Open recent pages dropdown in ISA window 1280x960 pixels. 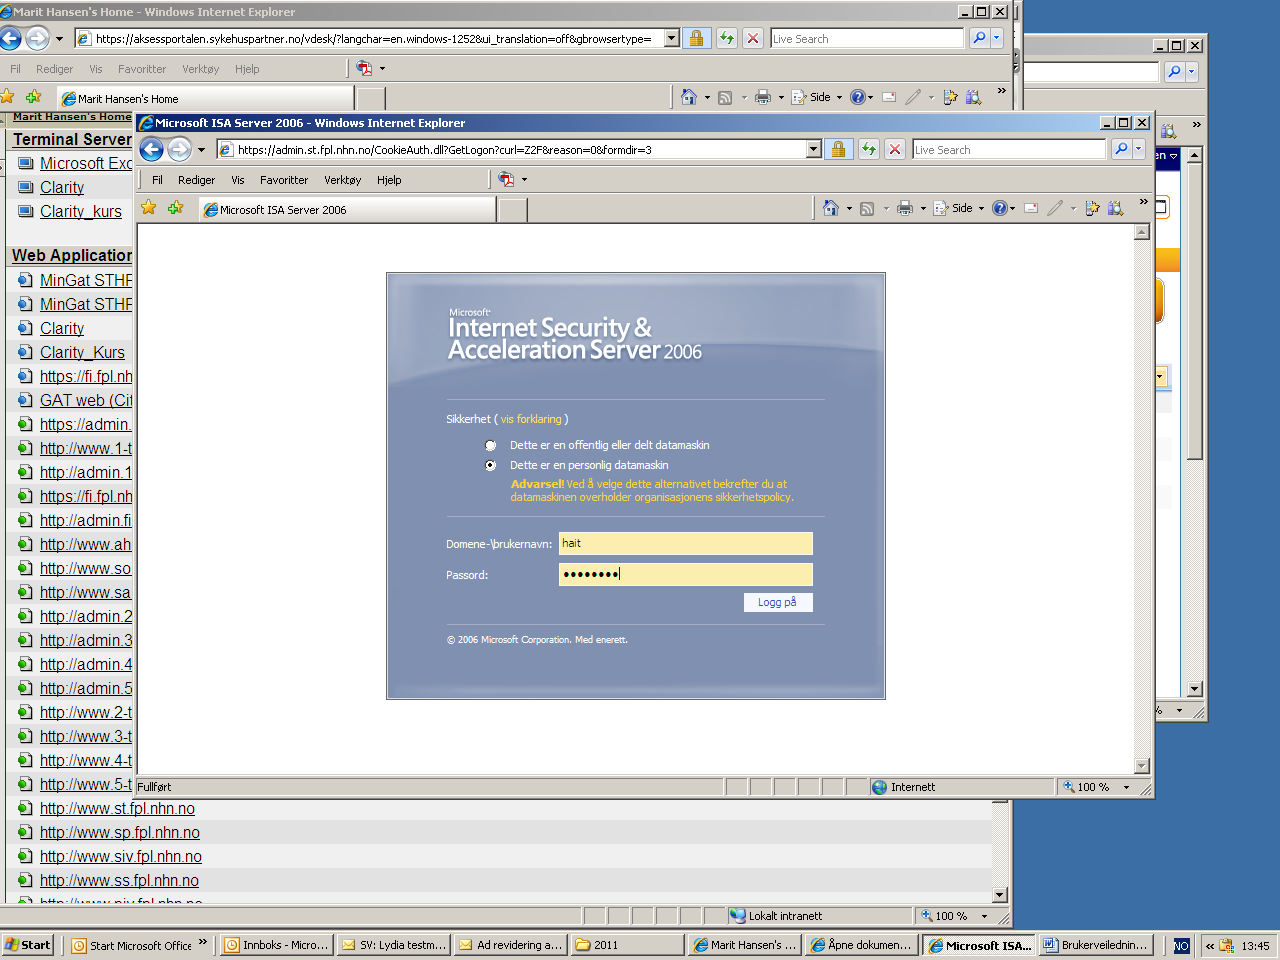201,150
